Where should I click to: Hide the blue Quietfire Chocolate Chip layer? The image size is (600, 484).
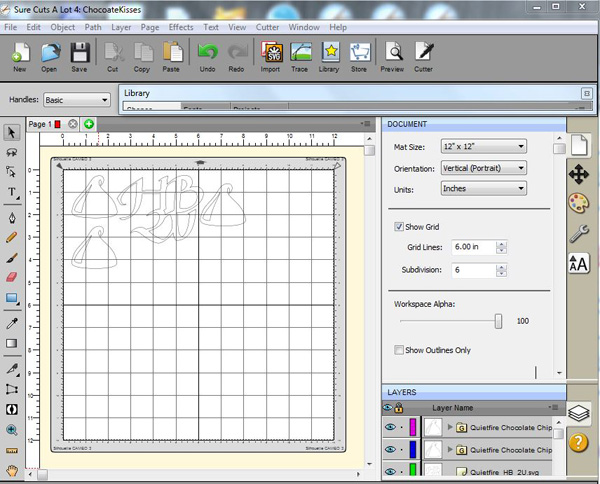(390, 449)
